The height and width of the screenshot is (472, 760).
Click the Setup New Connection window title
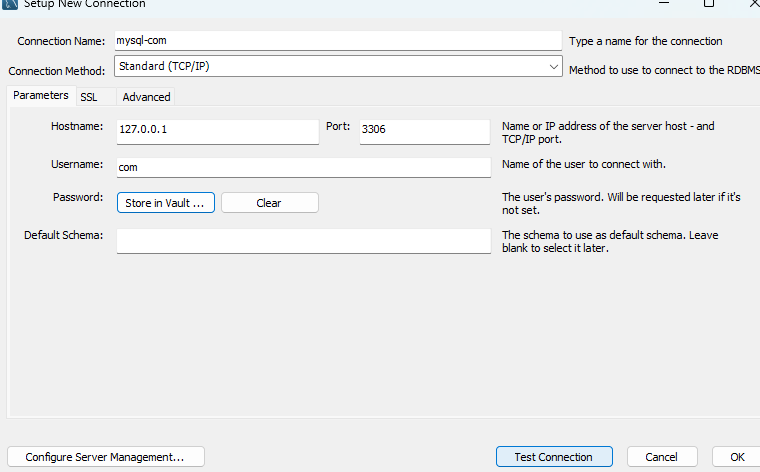pyautogui.click(x=84, y=4)
